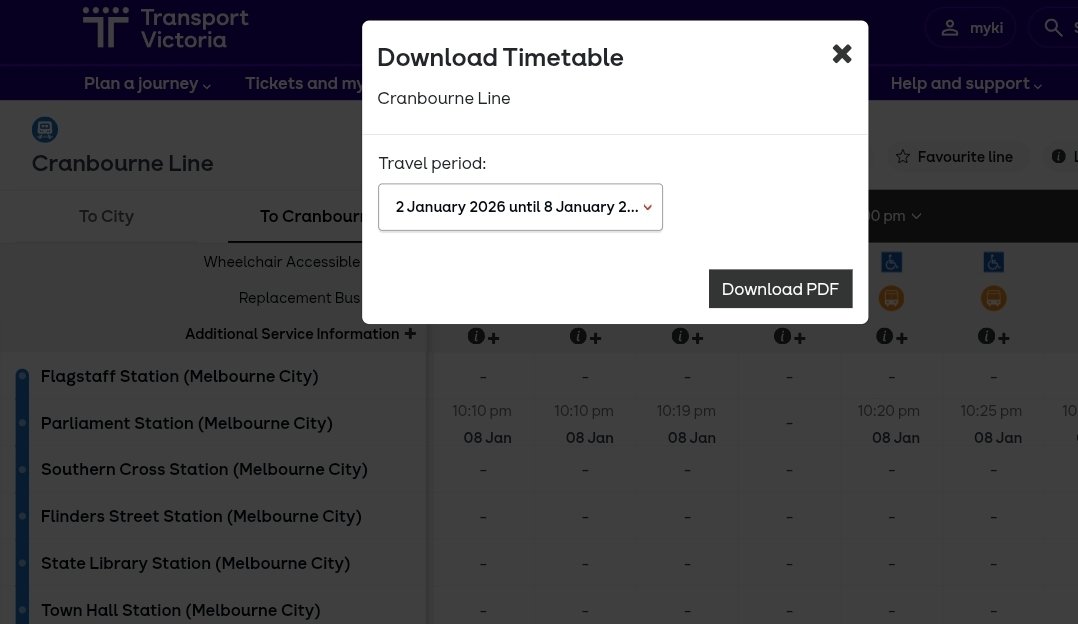The width and height of the screenshot is (1078, 624).
Task: Click the Download PDF button
Action: (780, 288)
